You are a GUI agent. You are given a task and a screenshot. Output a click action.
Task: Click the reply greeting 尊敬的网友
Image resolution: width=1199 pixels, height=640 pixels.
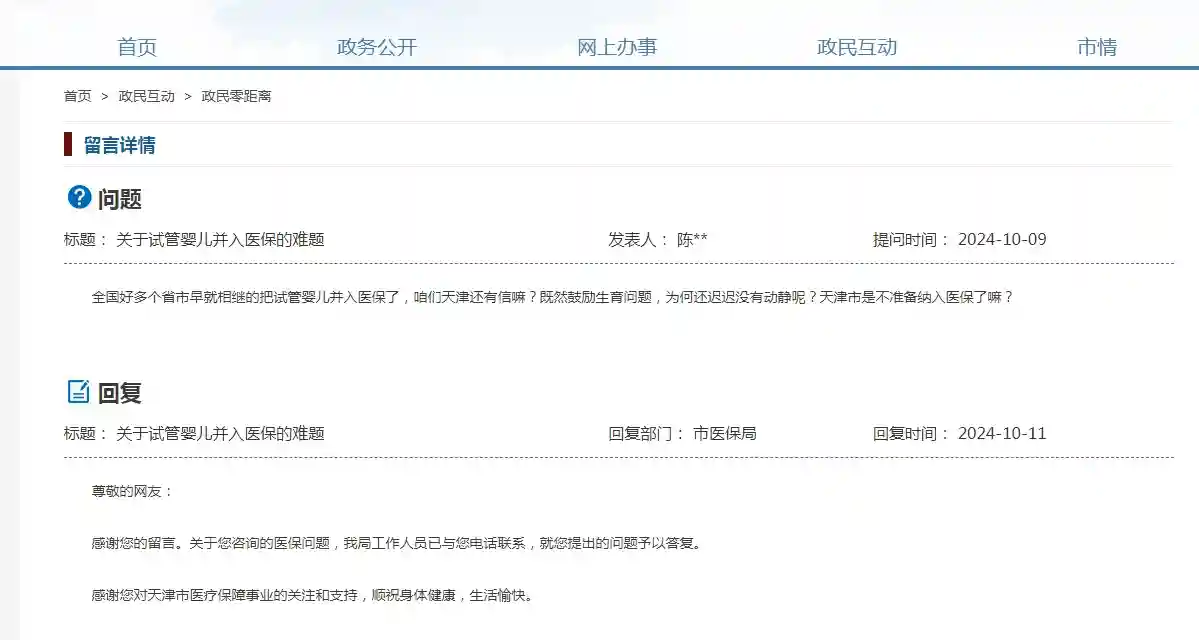(132, 491)
